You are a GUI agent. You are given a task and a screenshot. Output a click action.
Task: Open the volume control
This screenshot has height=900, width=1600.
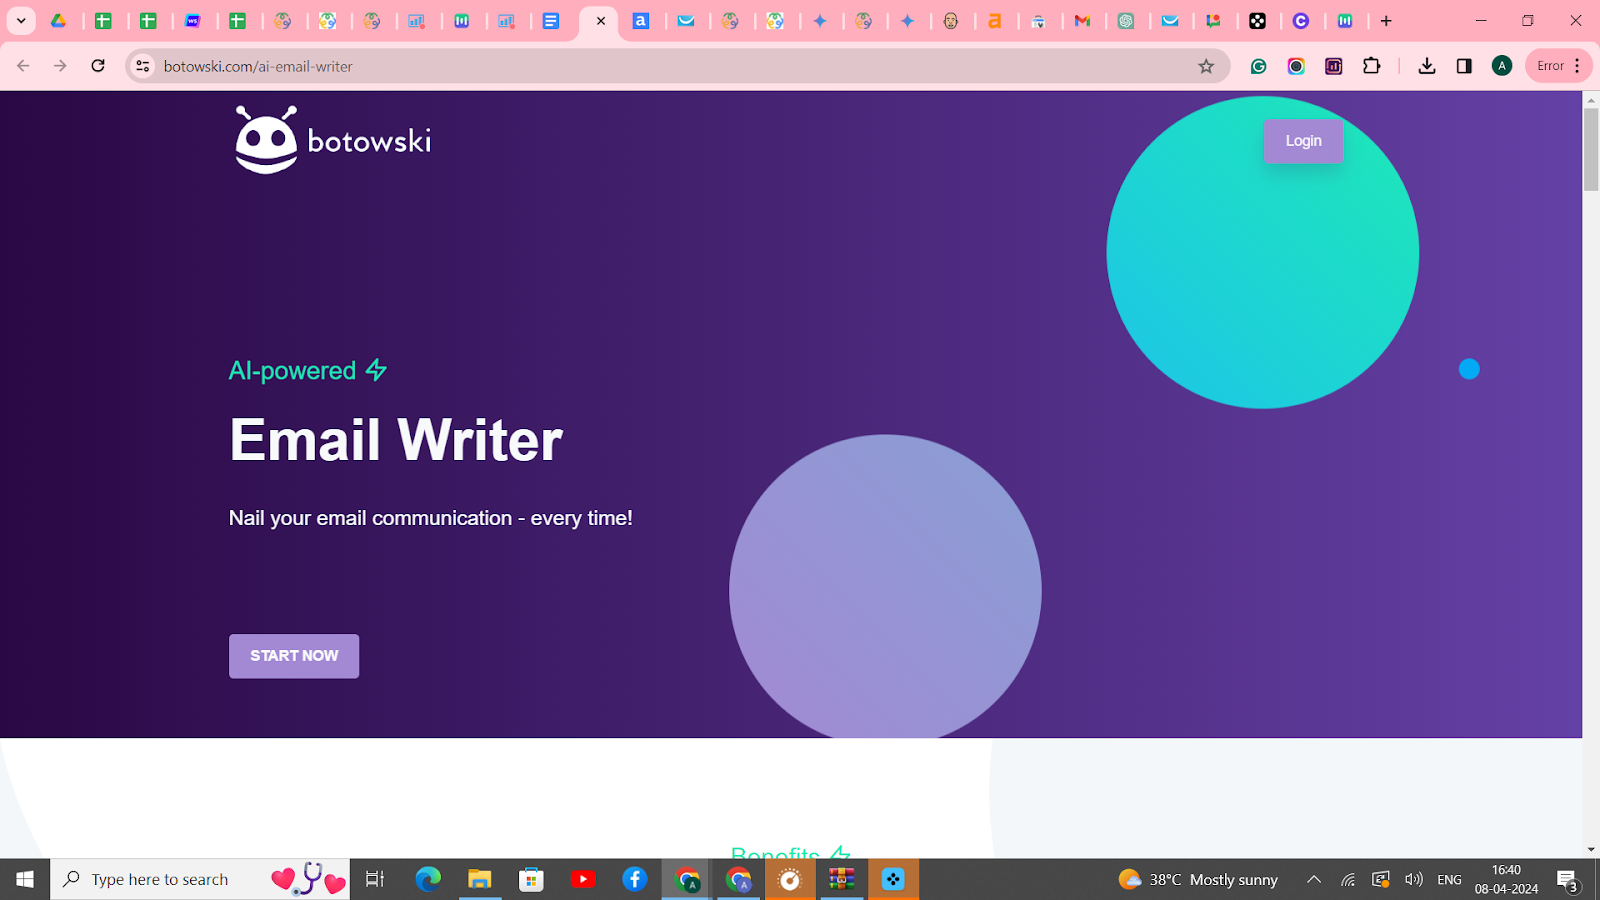pos(1413,879)
